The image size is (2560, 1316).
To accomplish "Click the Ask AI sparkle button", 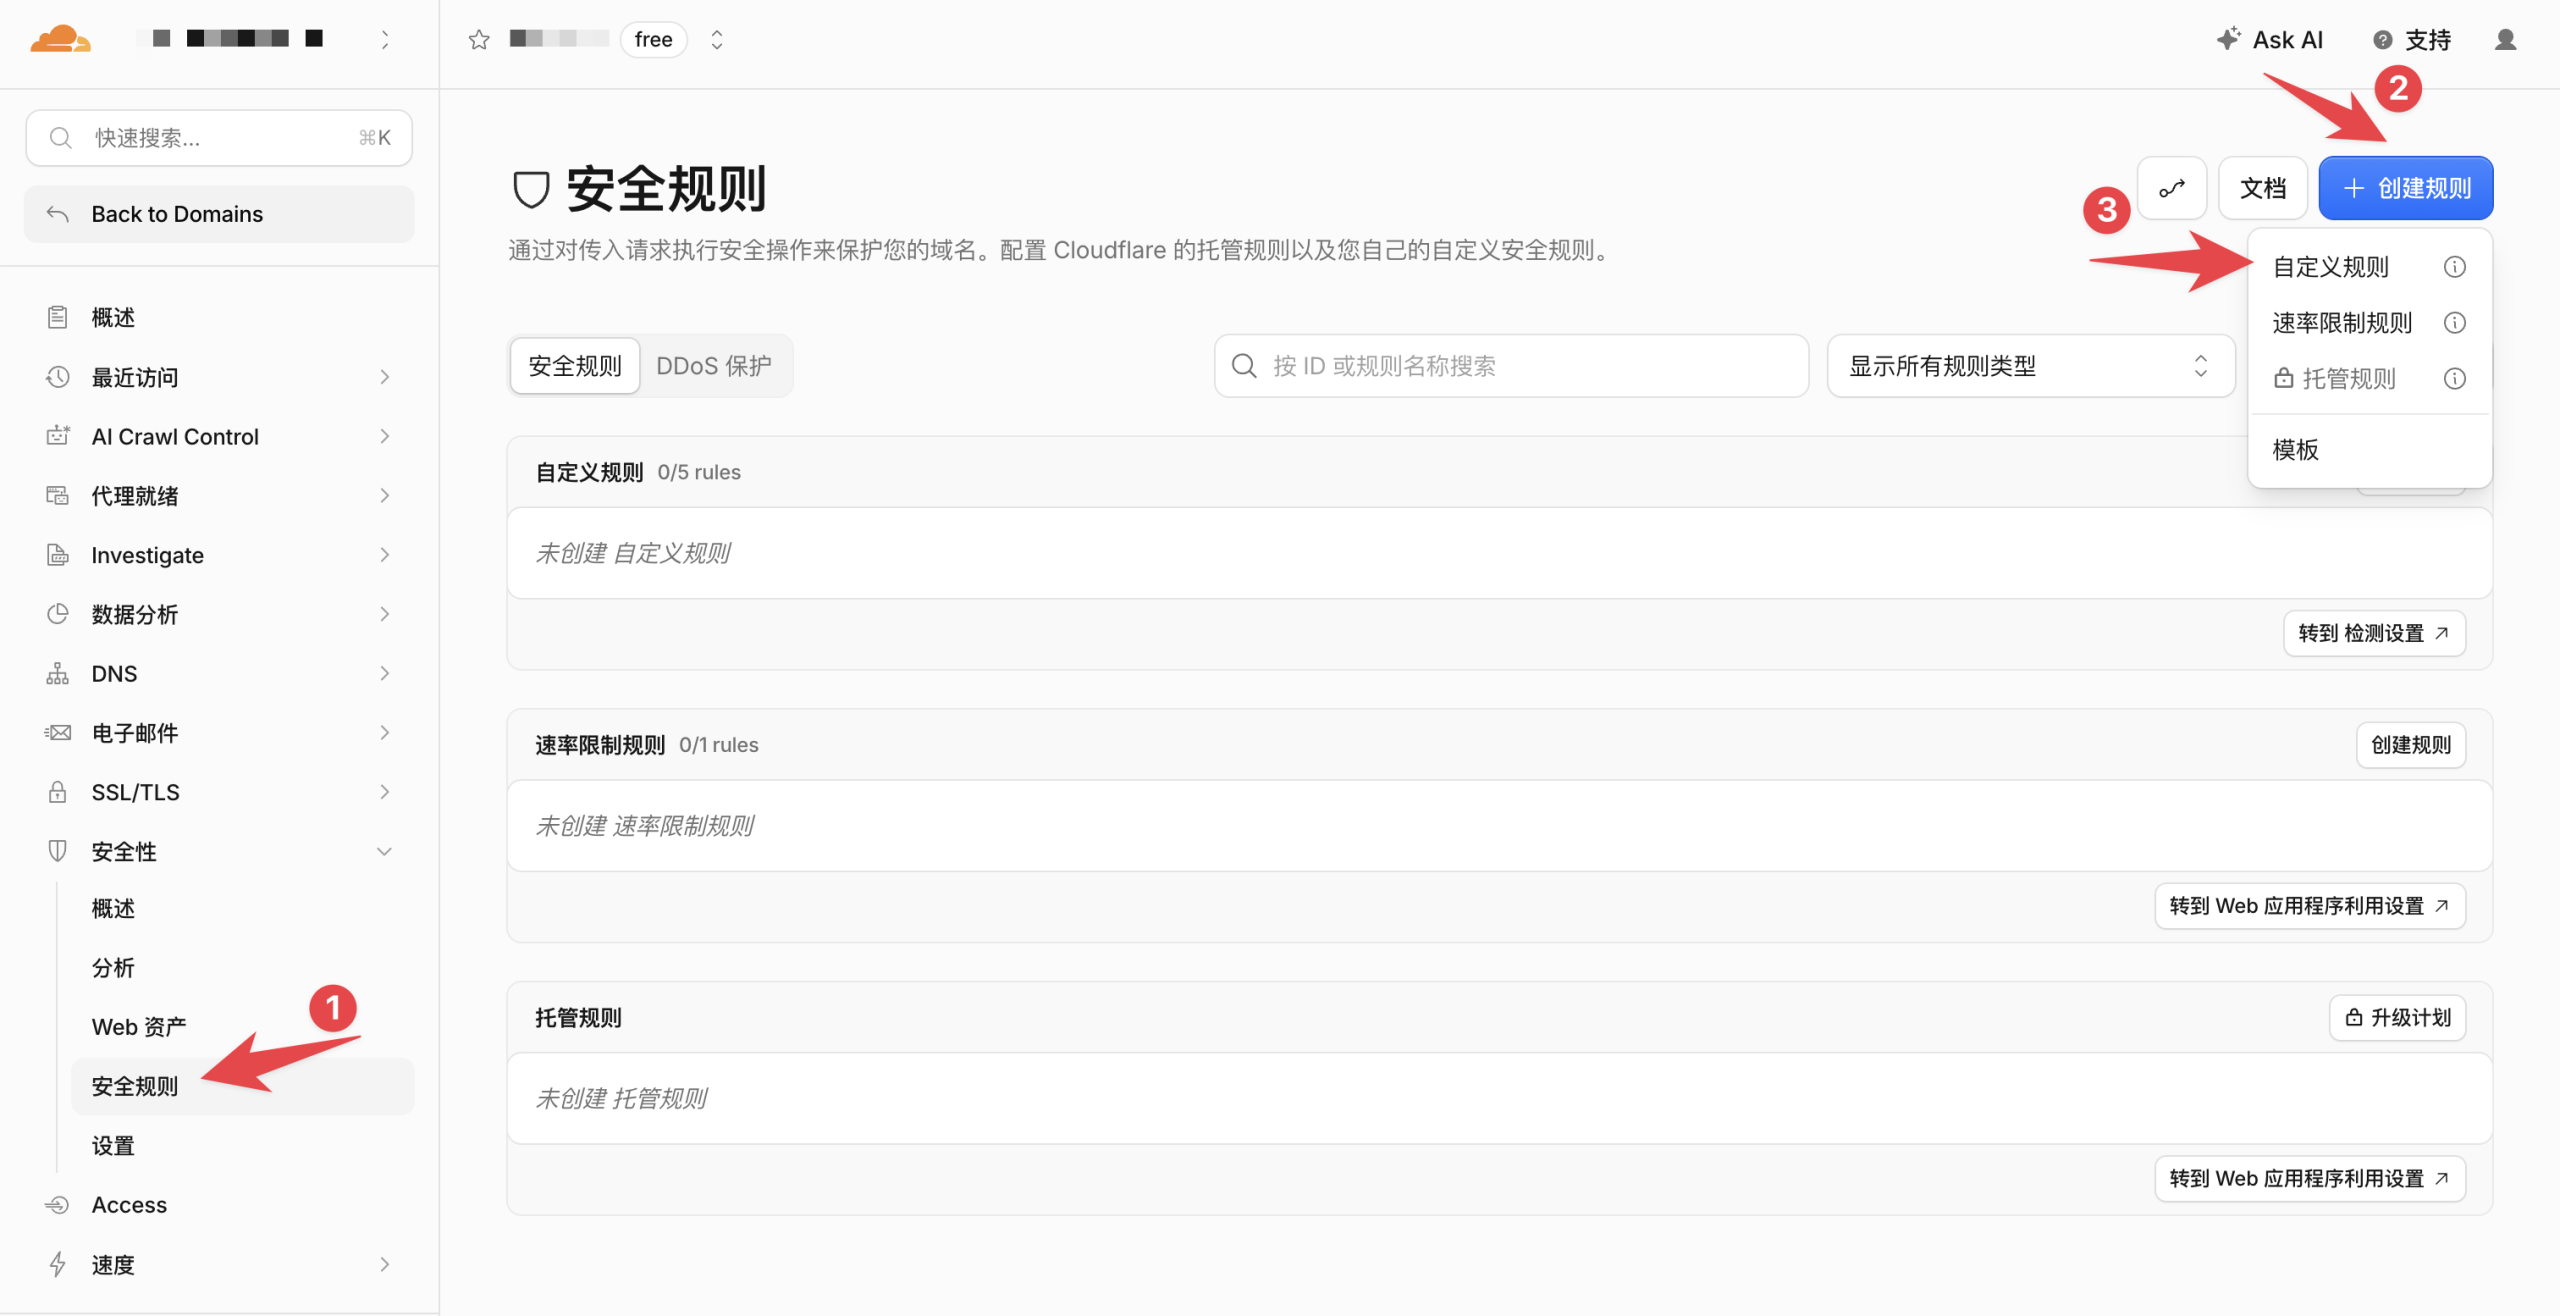I will (2269, 40).
